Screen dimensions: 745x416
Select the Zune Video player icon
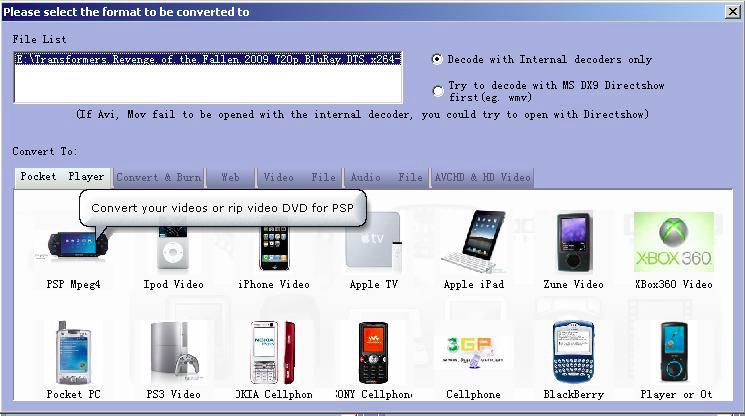coord(574,242)
